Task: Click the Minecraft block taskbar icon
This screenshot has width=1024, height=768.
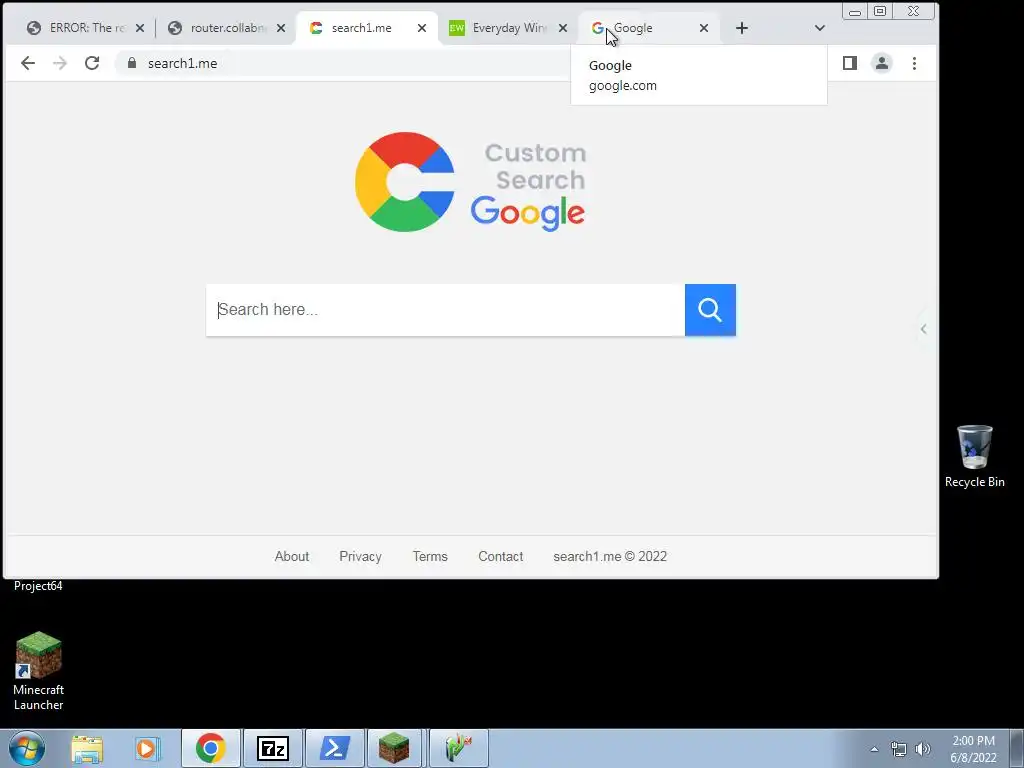Action: click(394, 748)
